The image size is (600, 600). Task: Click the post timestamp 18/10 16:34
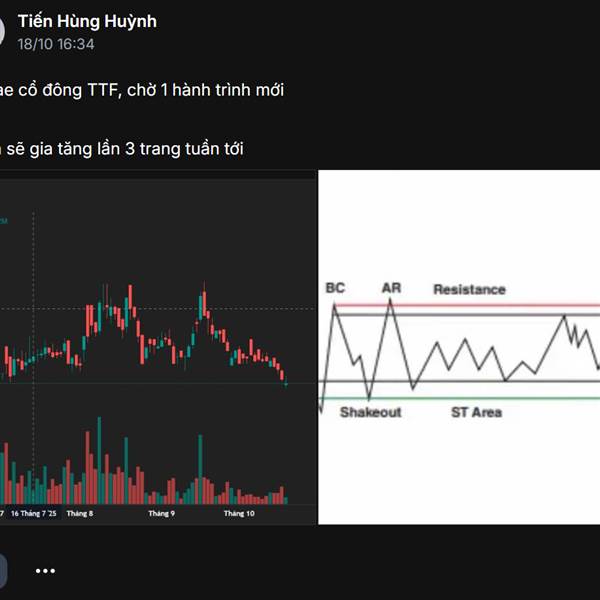click(x=64, y=44)
